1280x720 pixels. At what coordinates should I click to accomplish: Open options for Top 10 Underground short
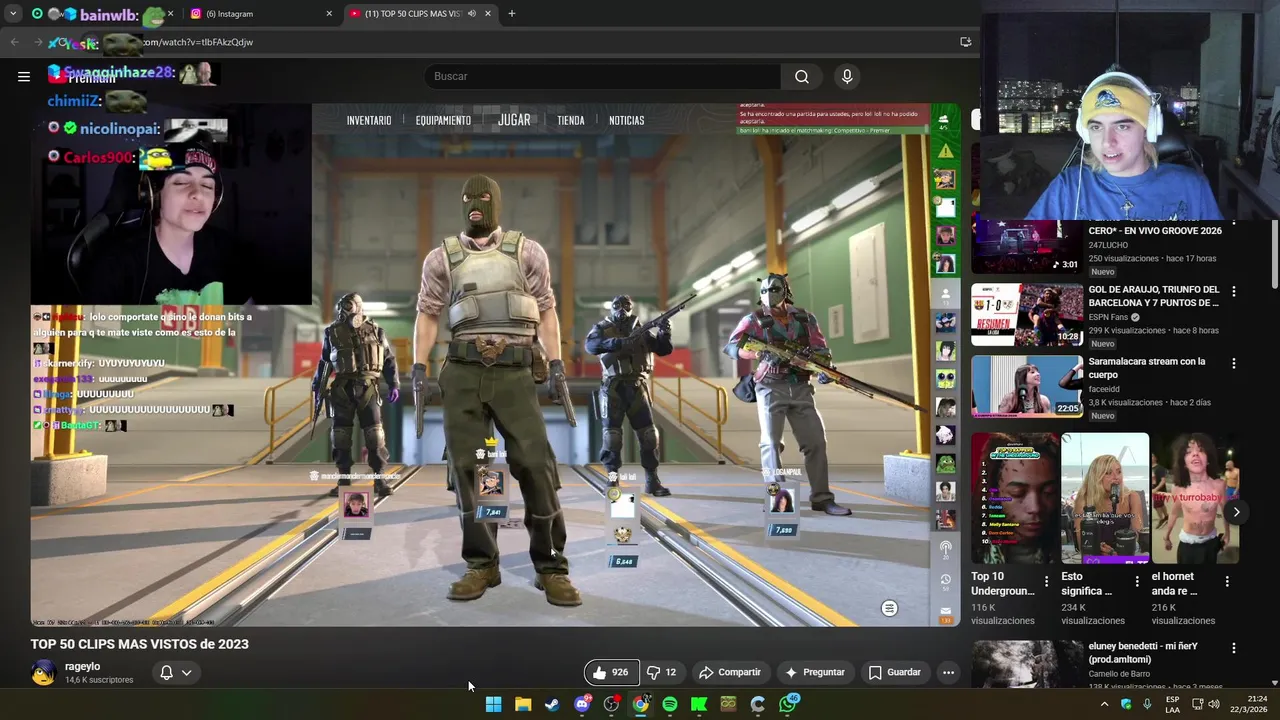point(1046,581)
